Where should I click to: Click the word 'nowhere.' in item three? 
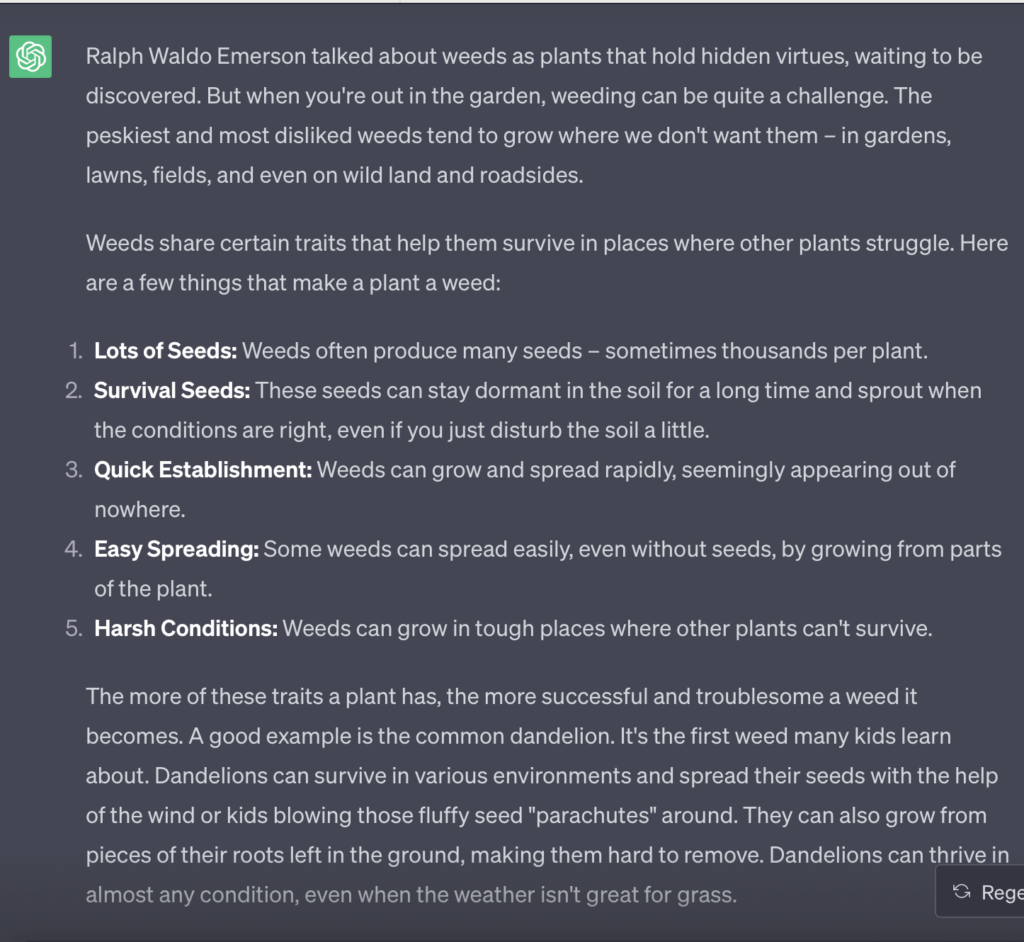point(140,510)
